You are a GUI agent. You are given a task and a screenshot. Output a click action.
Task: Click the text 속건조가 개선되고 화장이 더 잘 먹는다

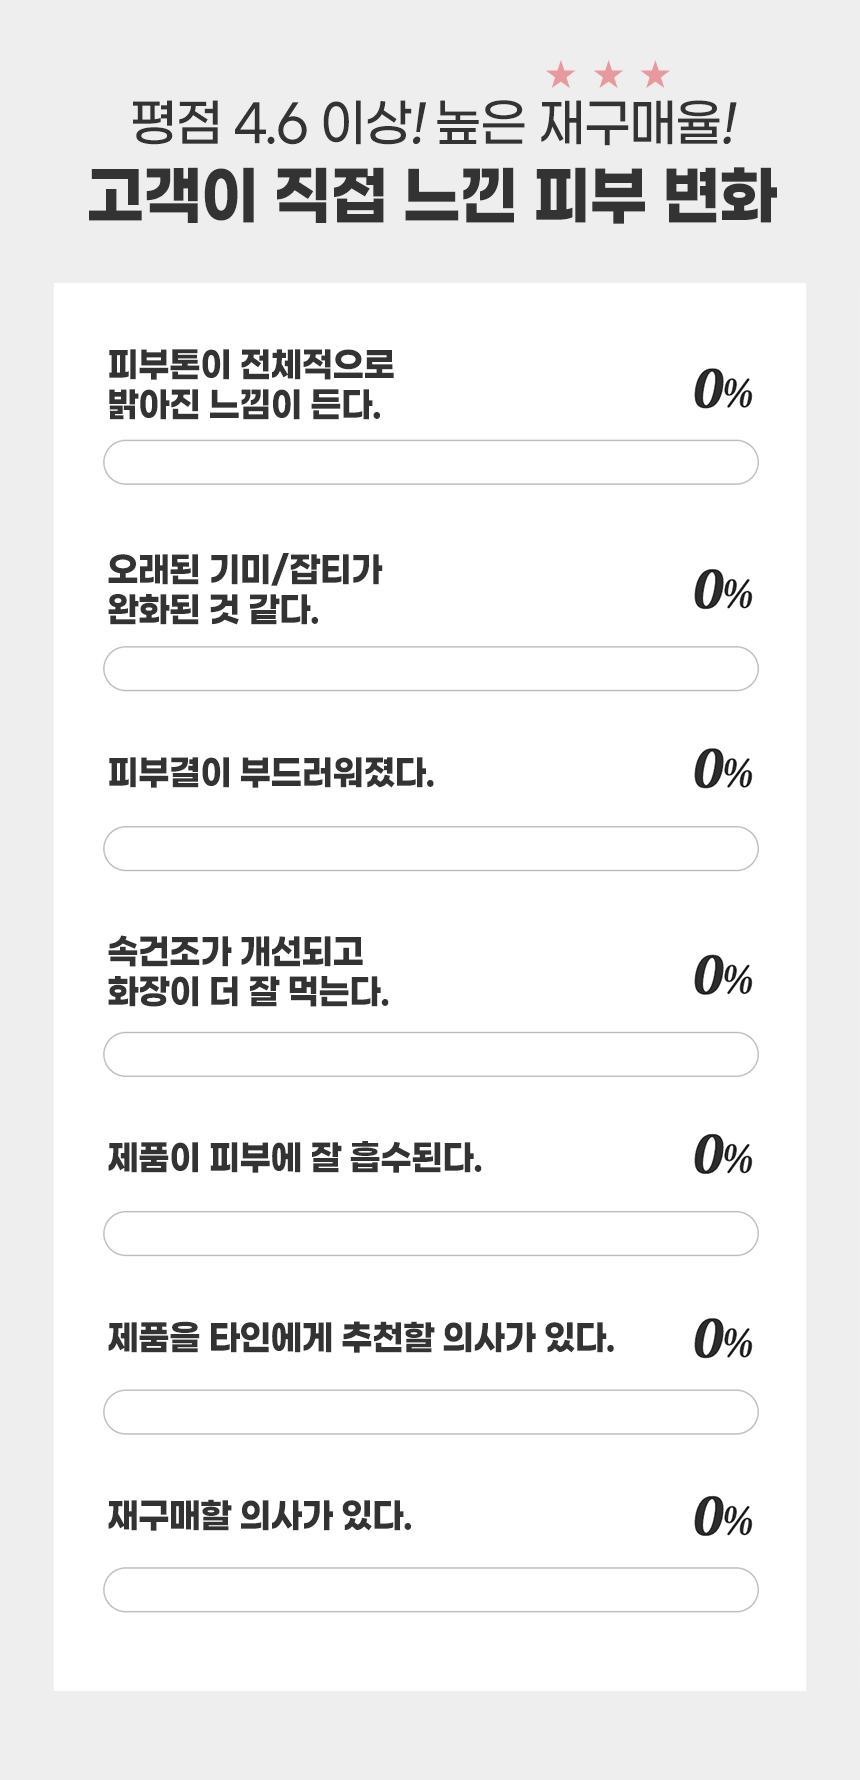(x=248, y=971)
